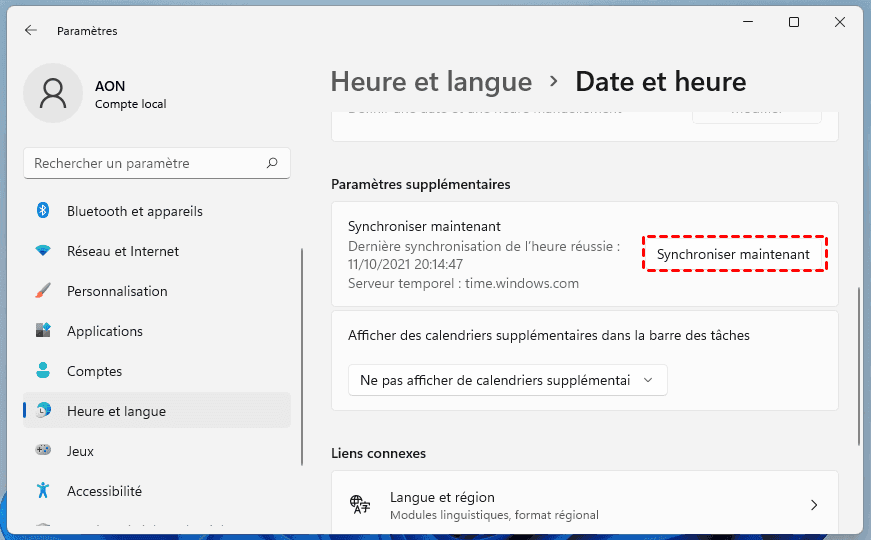
Task: Click the '11/10/2021 20:14:47' sync timestamp
Action: (x=406, y=264)
